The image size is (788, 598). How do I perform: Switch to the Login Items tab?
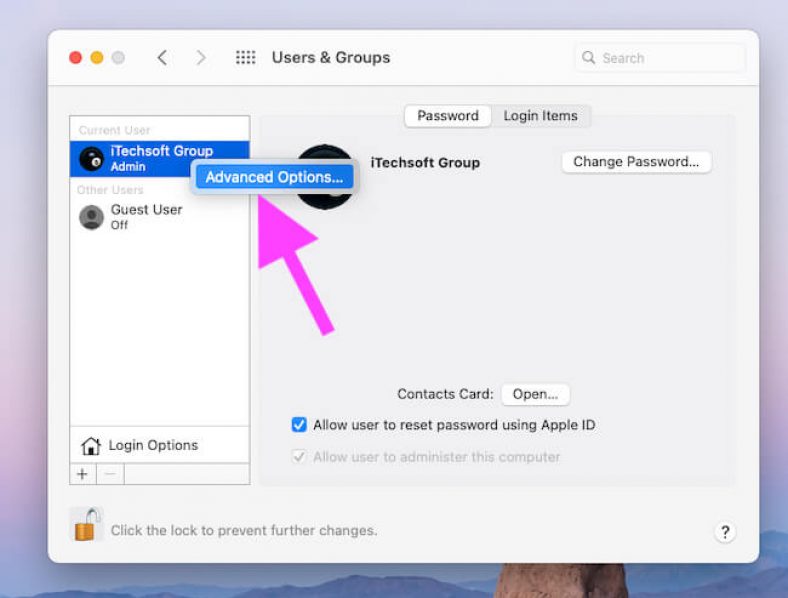(540, 116)
